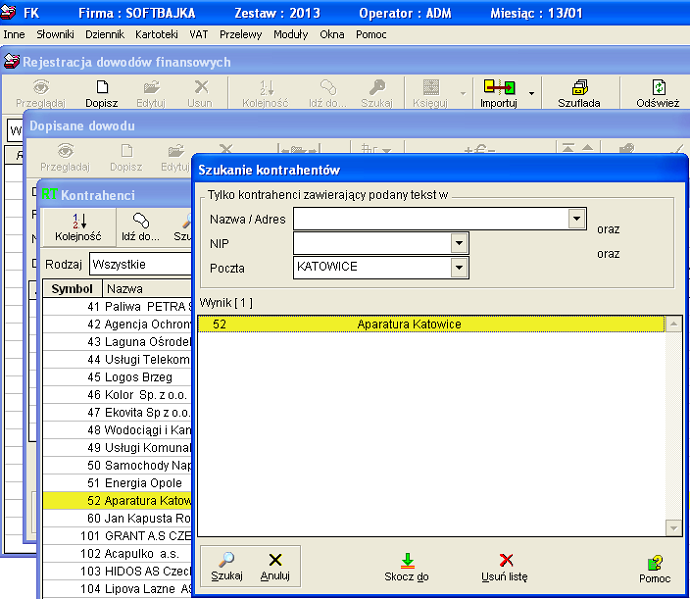Open Okna menu
Image resolution: width=690 pixels, height=599 pixels.
tap(332, 34)
